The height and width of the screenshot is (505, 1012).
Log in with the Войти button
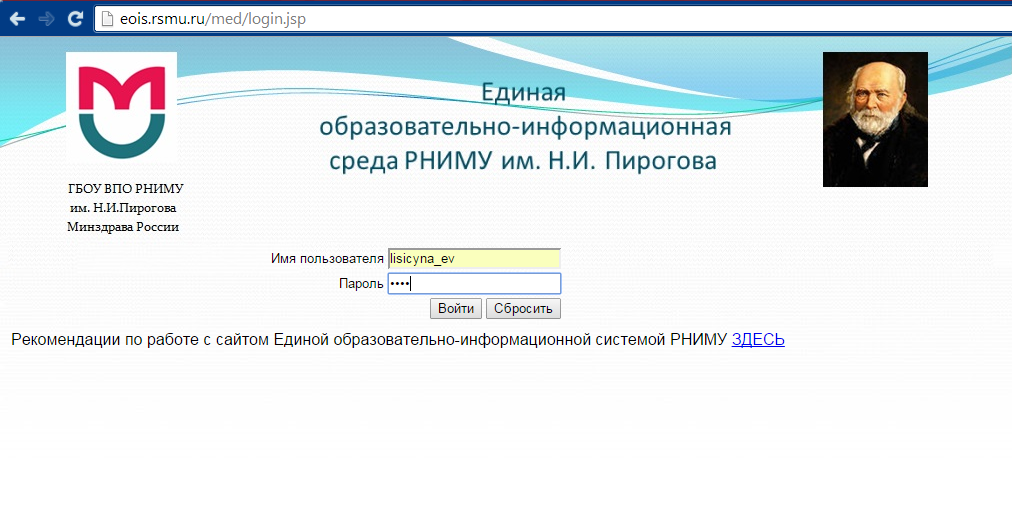tap(456, 309)
